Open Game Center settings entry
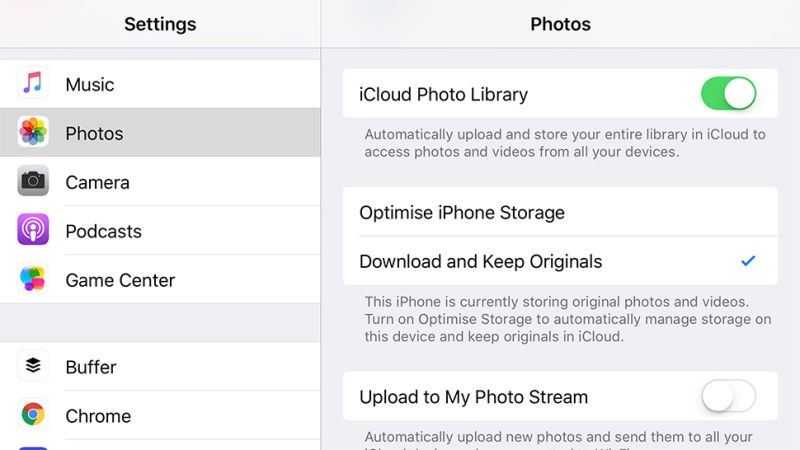The width and height of the screenshot is (800, 450). tap(120, 280)
